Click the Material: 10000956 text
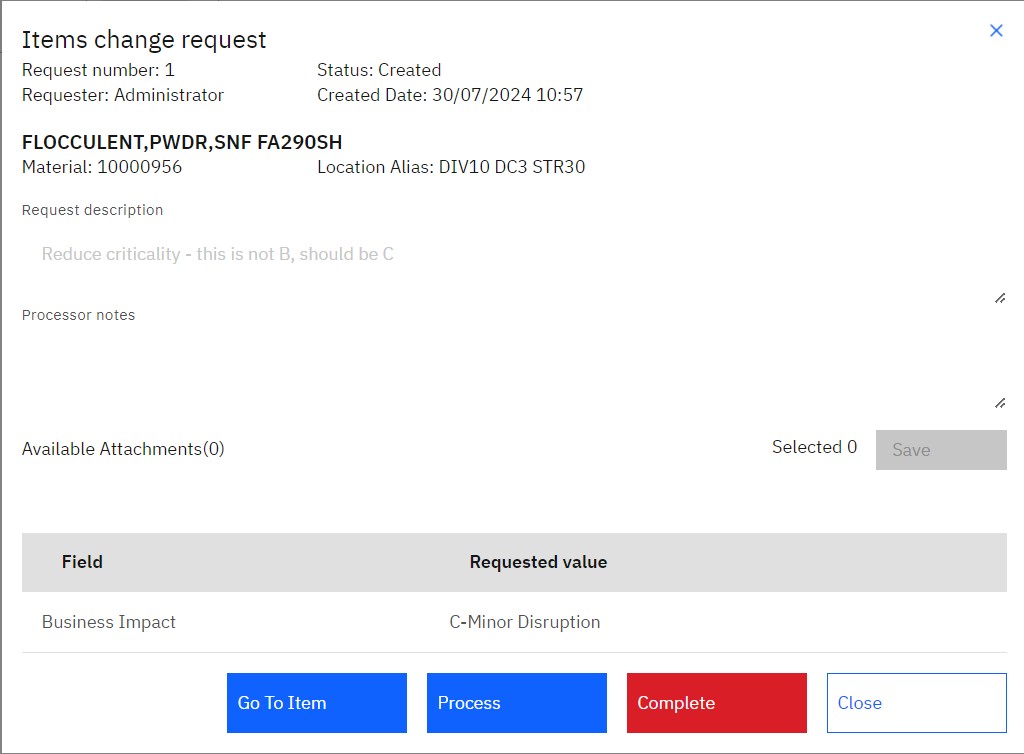The image size is (1024, 754). pos(102,167)
